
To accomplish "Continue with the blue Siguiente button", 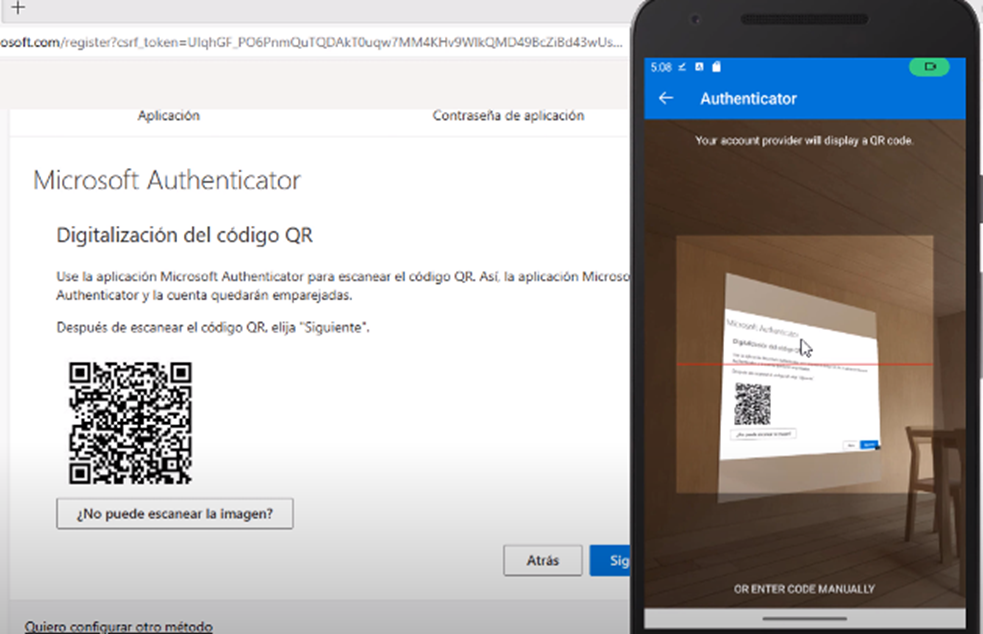I will (611, 560).
